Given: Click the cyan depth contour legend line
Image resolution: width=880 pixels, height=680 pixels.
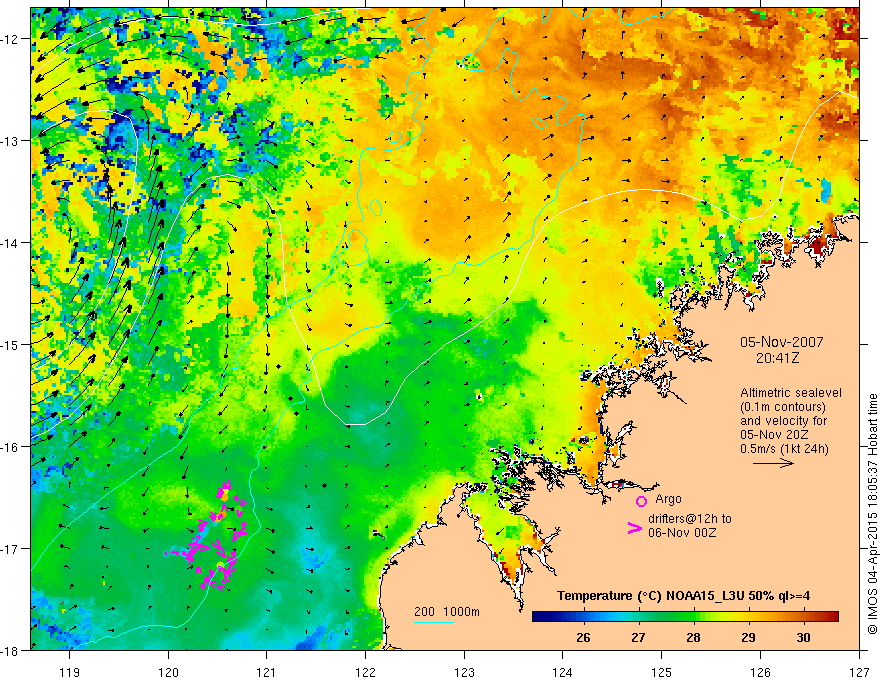Looking at the screenshot, I should tap(434, 622).
